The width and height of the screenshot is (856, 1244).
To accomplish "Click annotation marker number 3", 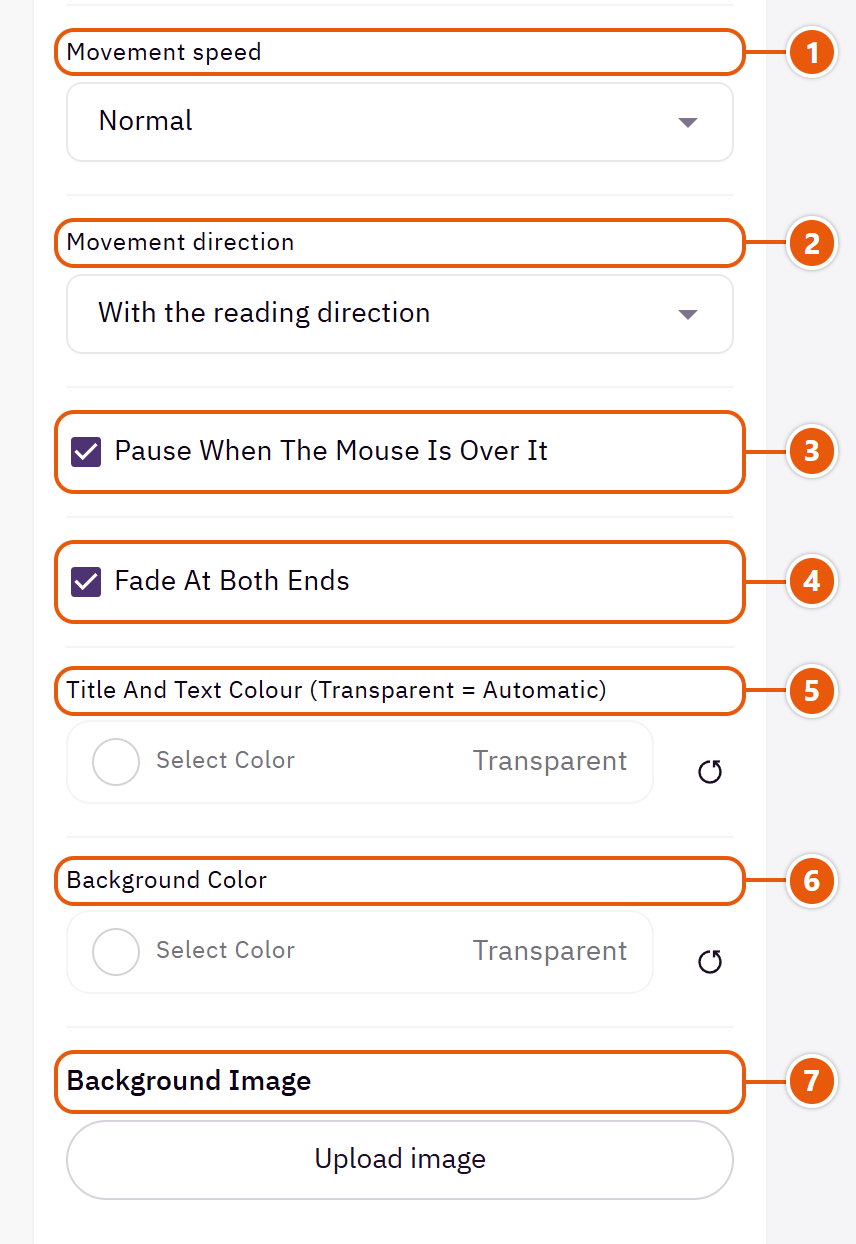I will (x=811, y=451).
